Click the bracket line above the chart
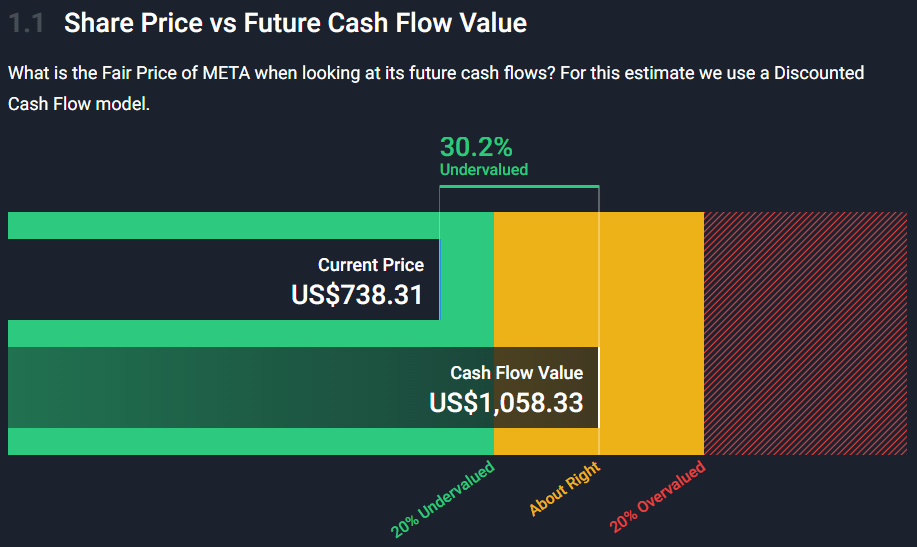The image size is (917, 547). [x=519, y=187]
